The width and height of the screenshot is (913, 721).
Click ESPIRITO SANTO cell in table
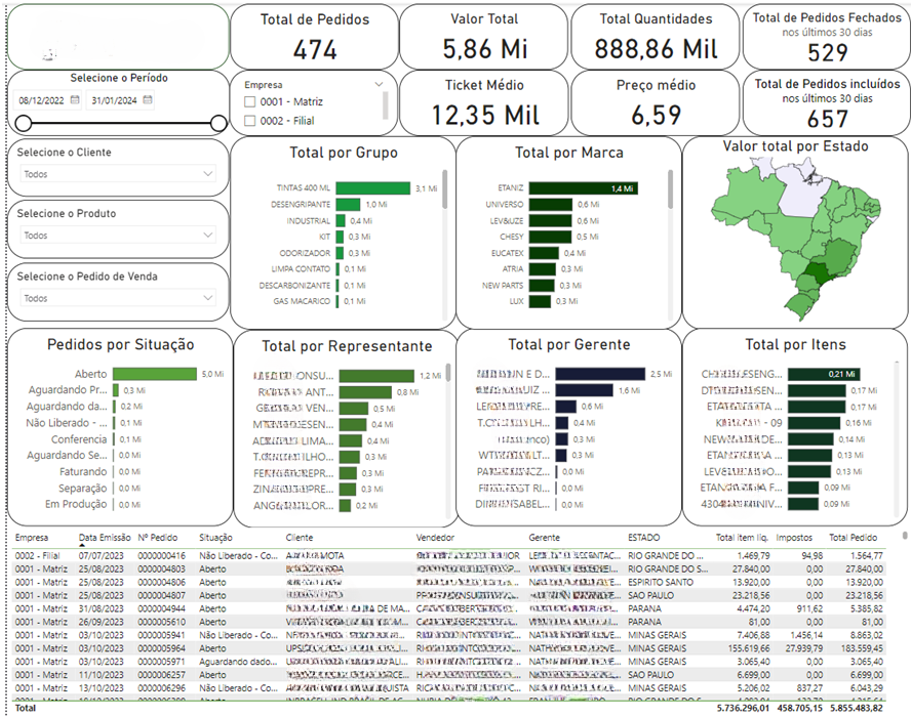pos(661,582)
